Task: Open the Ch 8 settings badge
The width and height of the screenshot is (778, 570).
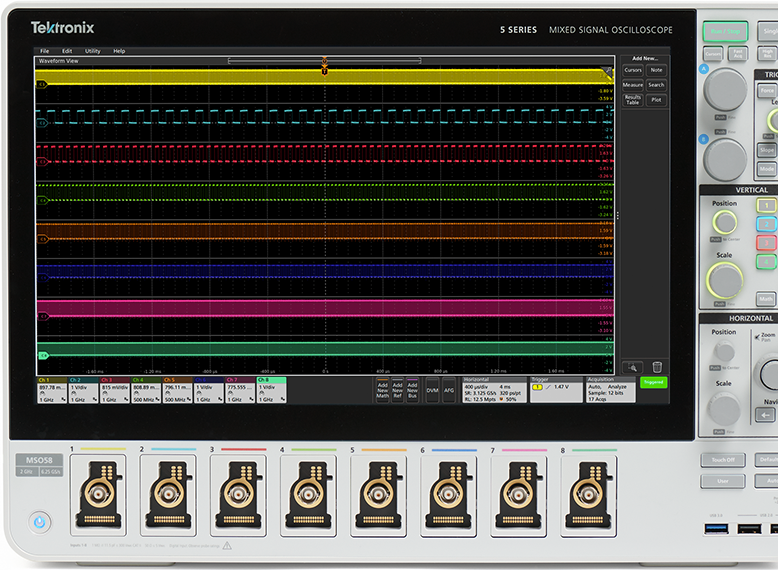Action: tap(271, 390)
